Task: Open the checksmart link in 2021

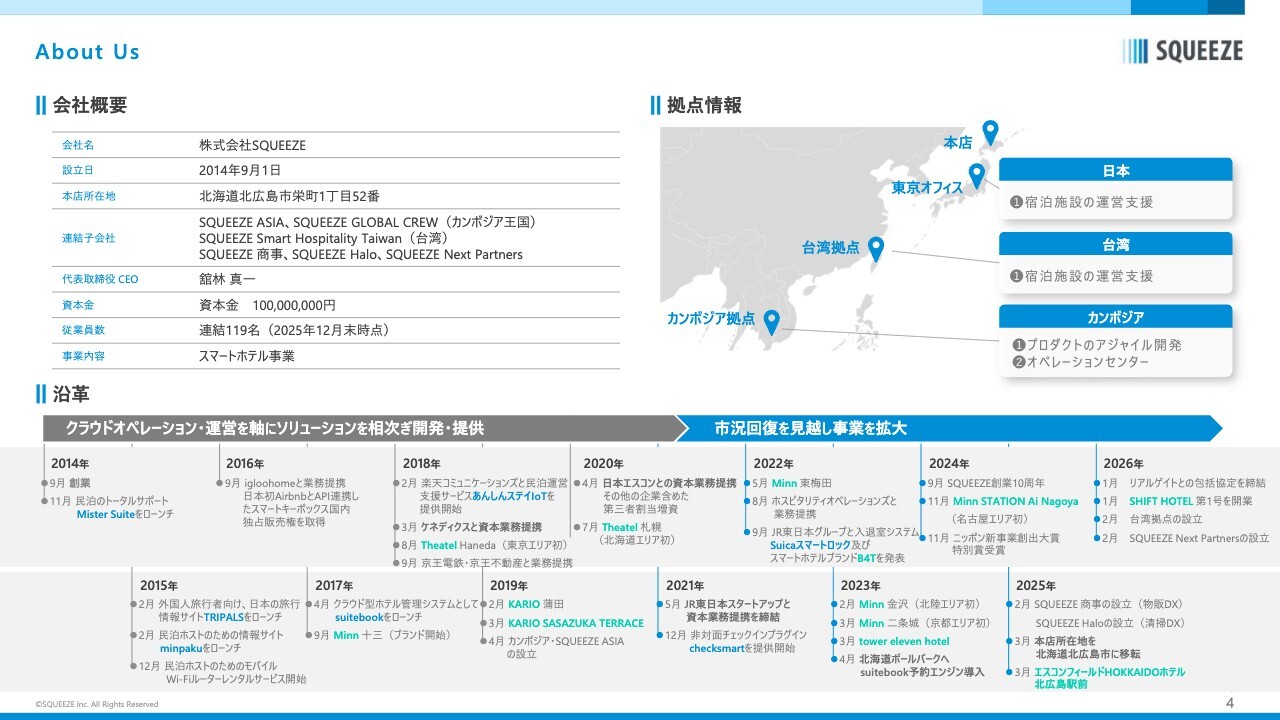Action: coord(719,648)
